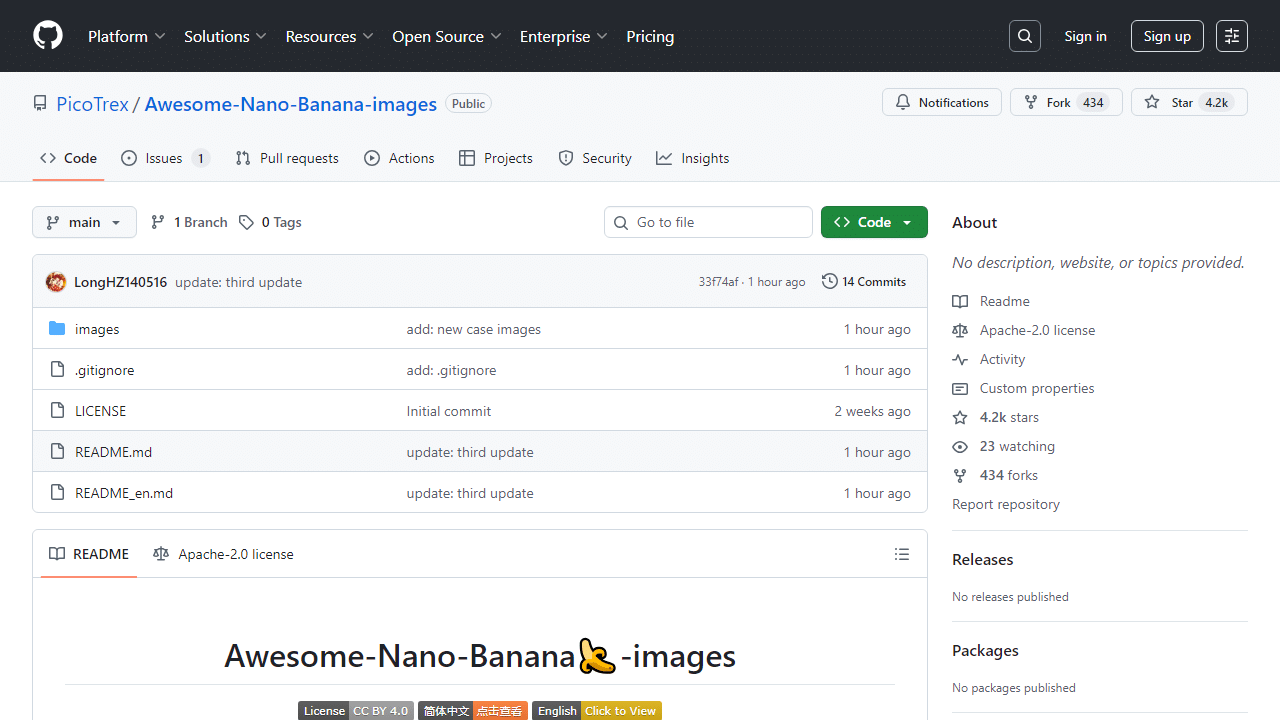Viewport: 1280px width, 720px height.
Task: View the 14 Commits history
Action: click(x=864, y=282)
